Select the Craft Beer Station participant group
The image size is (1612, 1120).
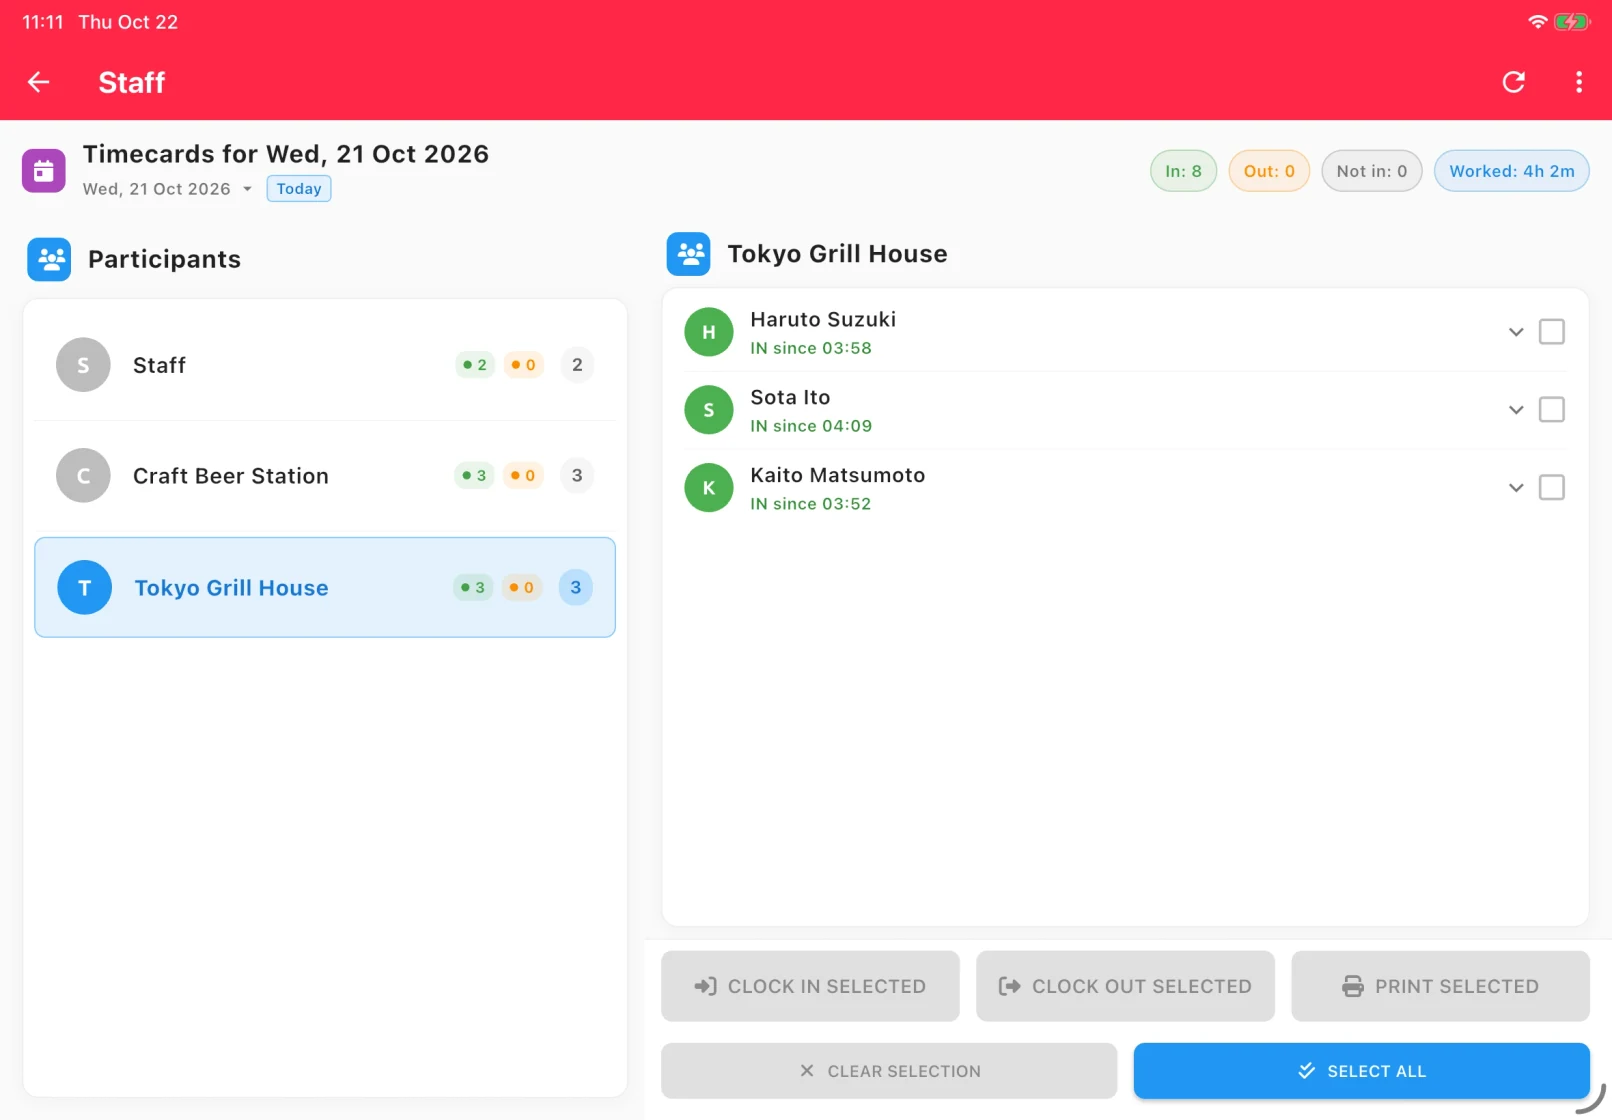(325, 476)
